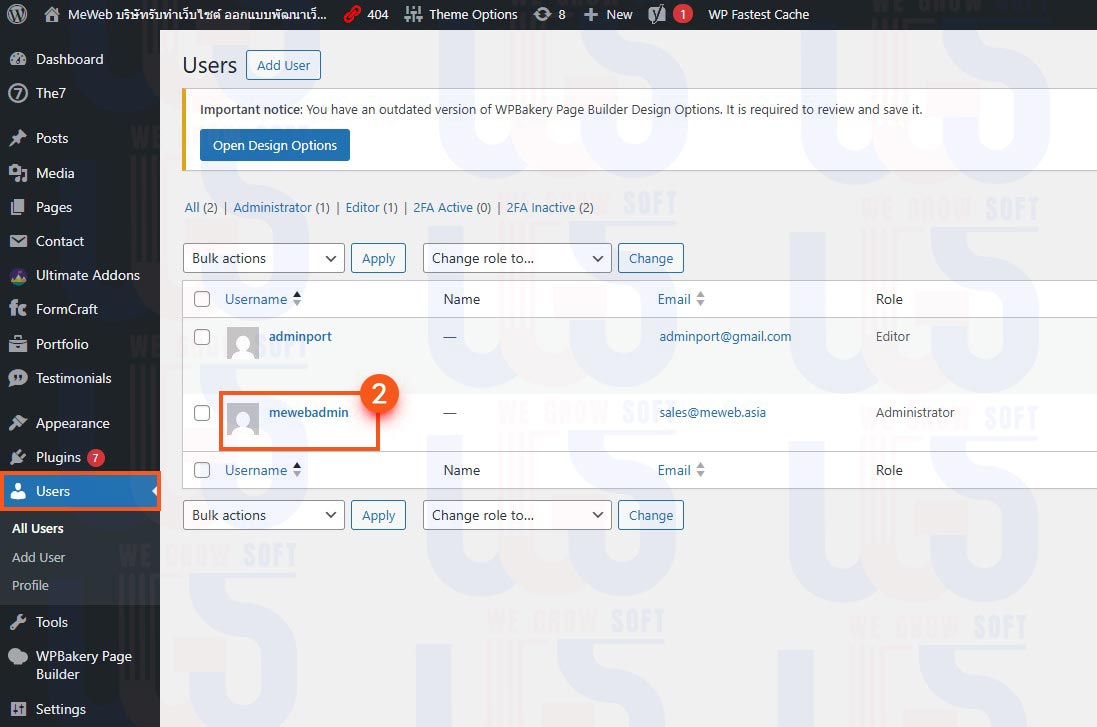Viewport: 1097px width, 727px height.
Task: Click the mewebadmin avatar thumbnail
Action: (x=243, y=419)
